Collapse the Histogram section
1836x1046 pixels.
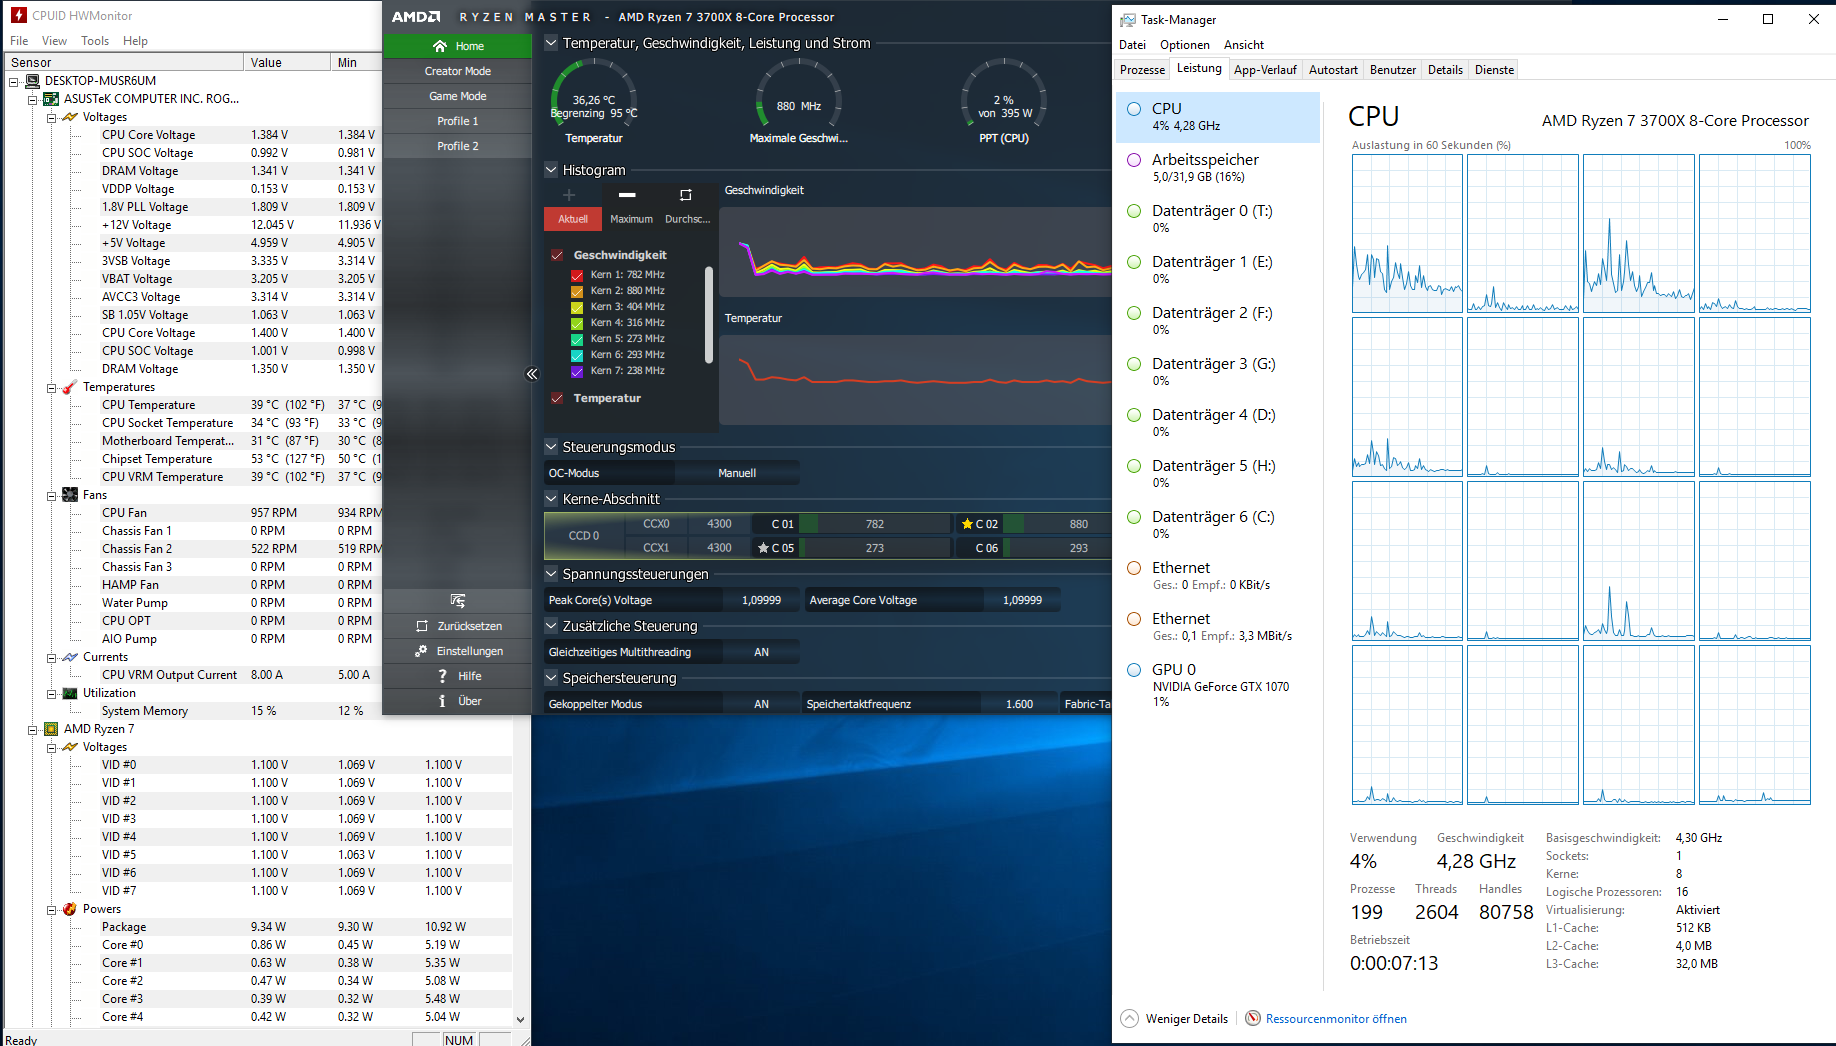click(x=551, y=170)
